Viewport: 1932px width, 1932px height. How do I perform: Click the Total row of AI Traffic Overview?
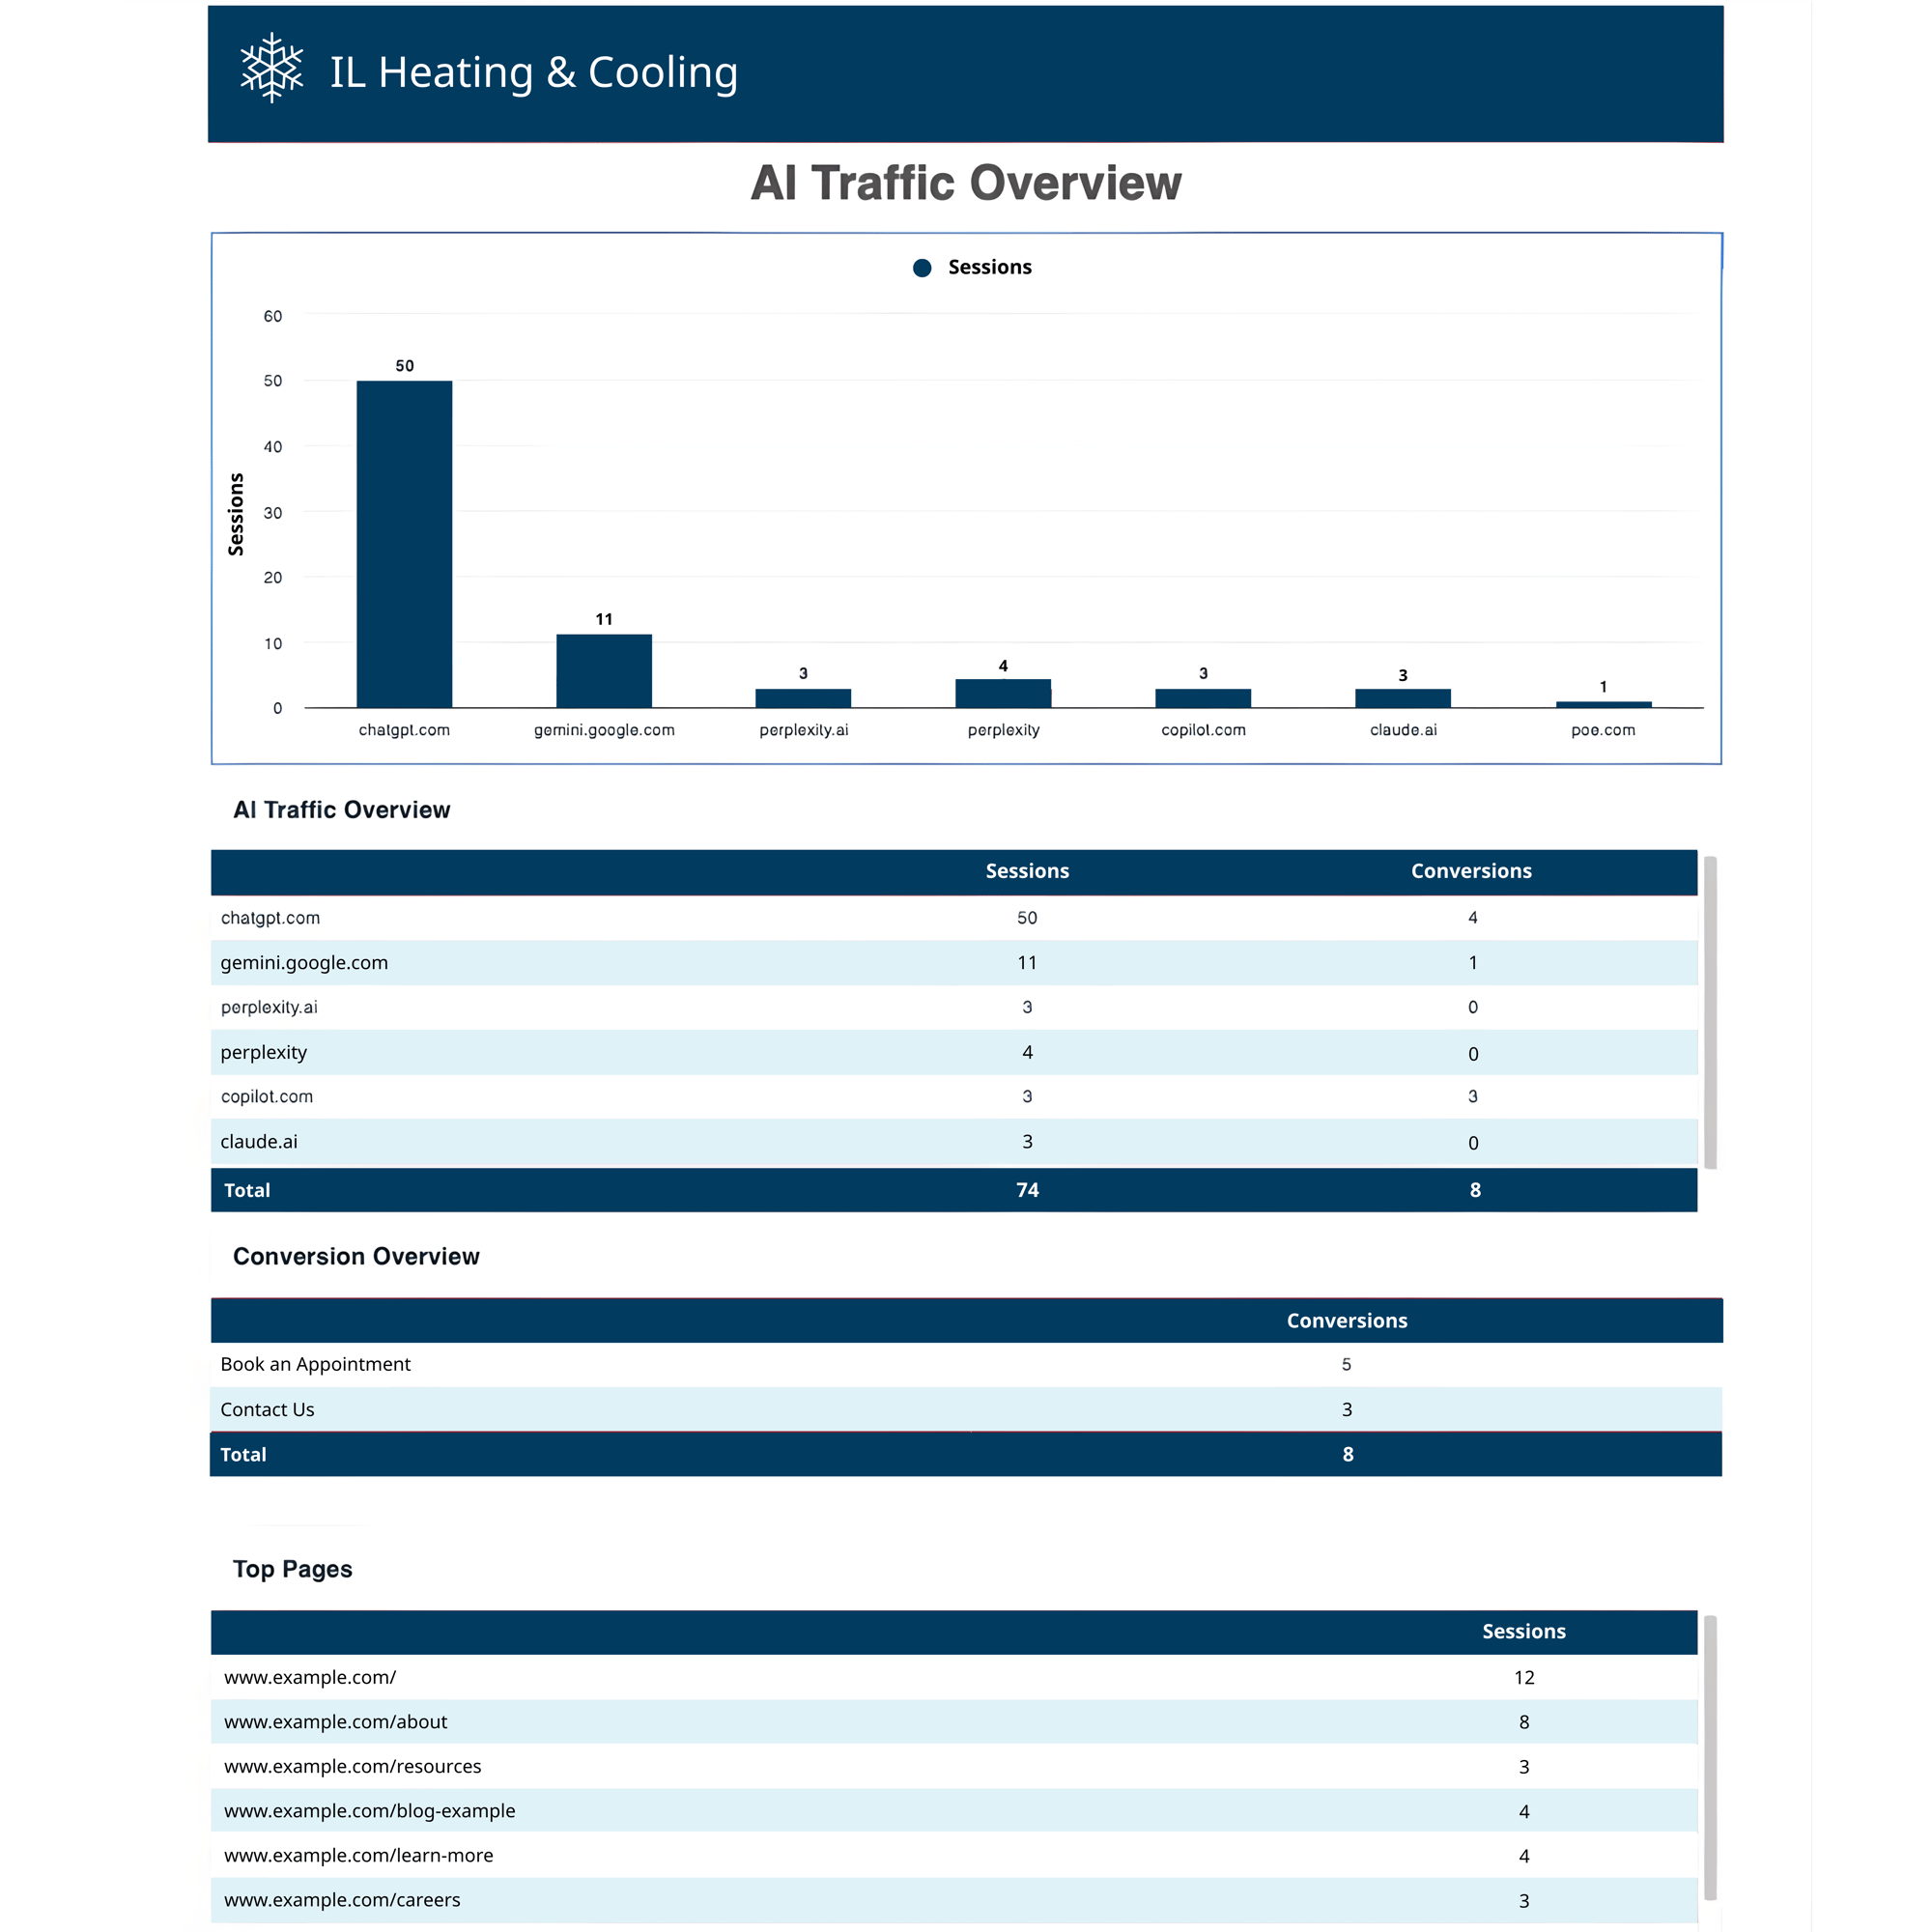click(700, 1190)
